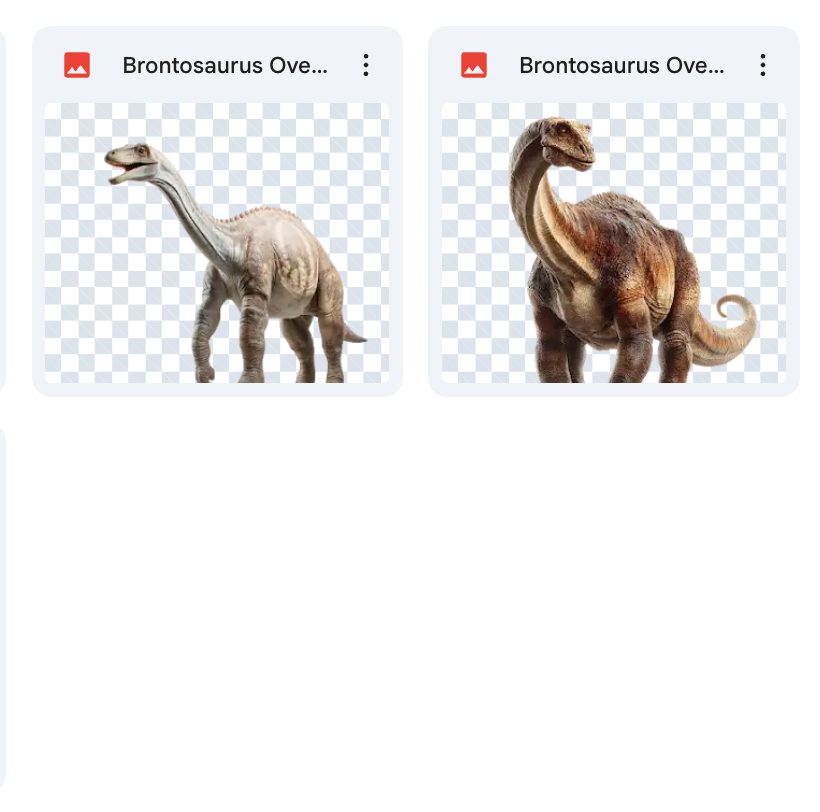Click the left card's "Brontosaurus Ove..." title
The image size is (820, 812).
[x=225, y=66]
